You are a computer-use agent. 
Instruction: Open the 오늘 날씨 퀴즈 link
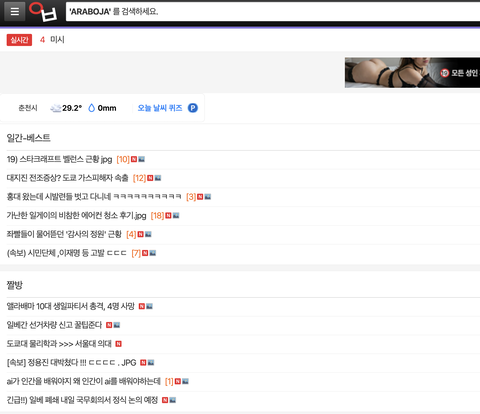pos(160,108)
